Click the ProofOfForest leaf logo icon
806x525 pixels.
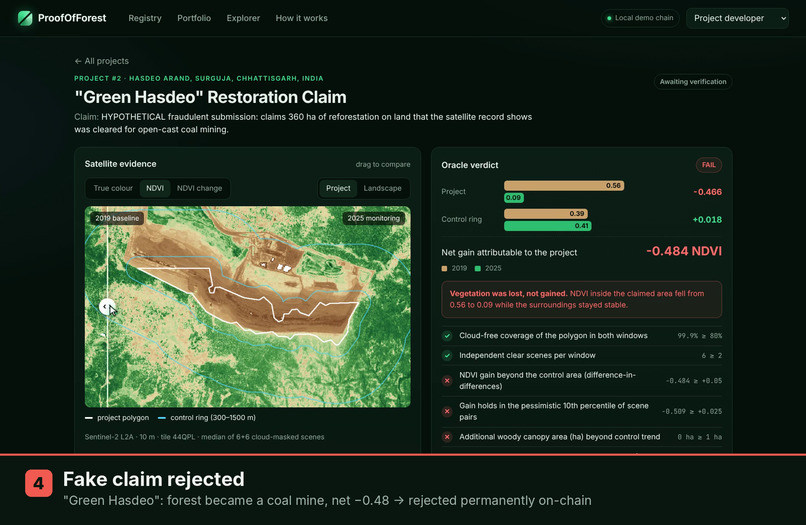click(x=25, y=18)
